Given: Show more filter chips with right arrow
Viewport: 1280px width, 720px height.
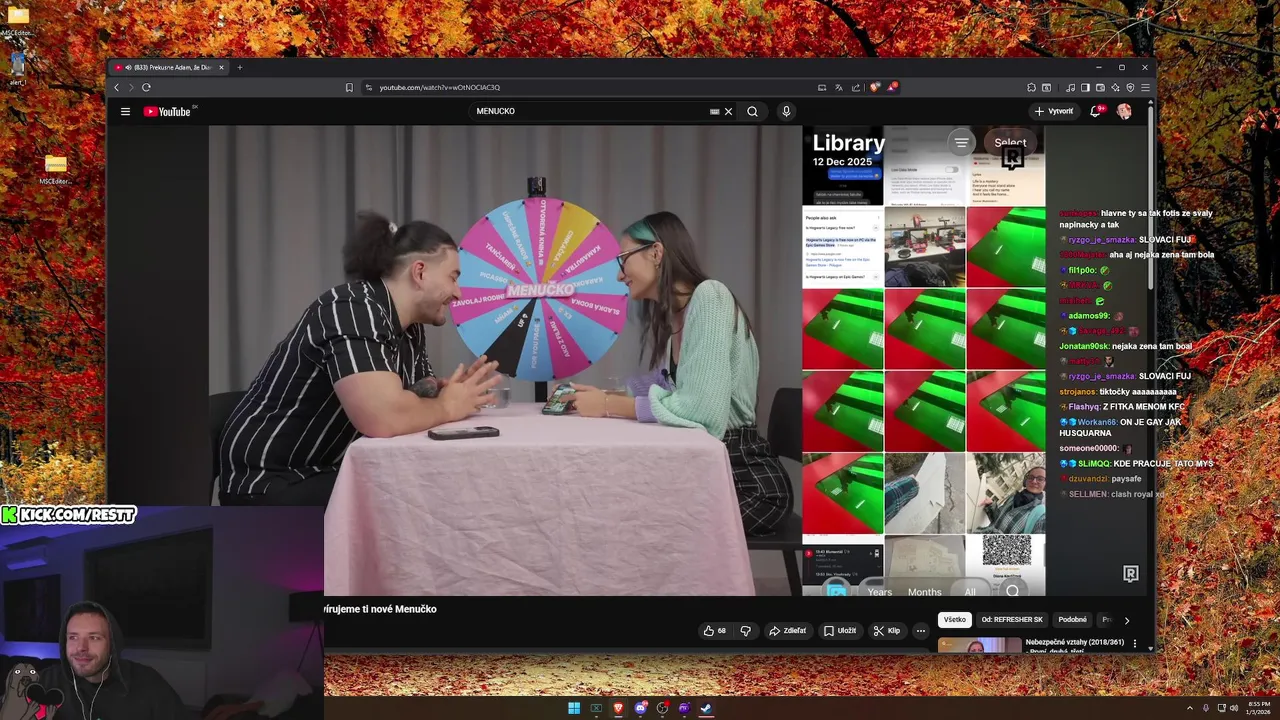Looking at the screenshot, I should pos(1126,620).
